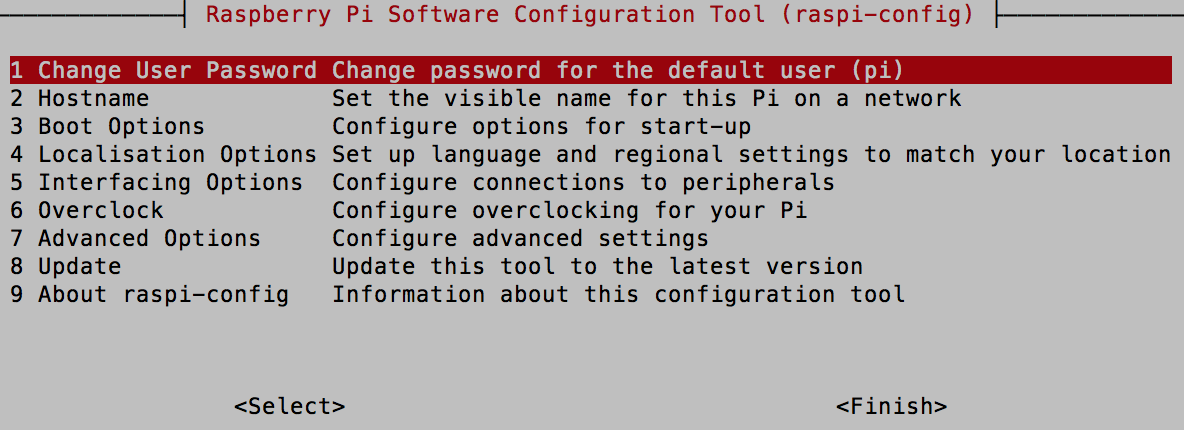Select the Update menu entry

591,266
